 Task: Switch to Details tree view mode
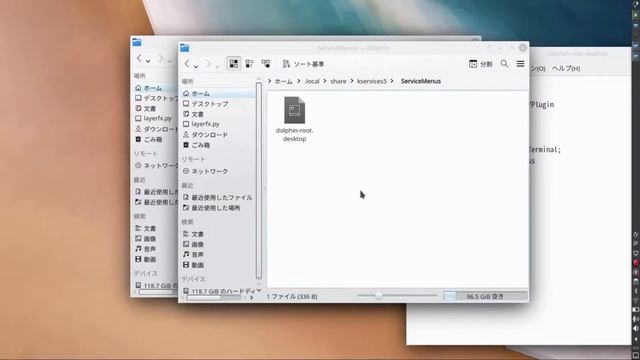[266, 64]
